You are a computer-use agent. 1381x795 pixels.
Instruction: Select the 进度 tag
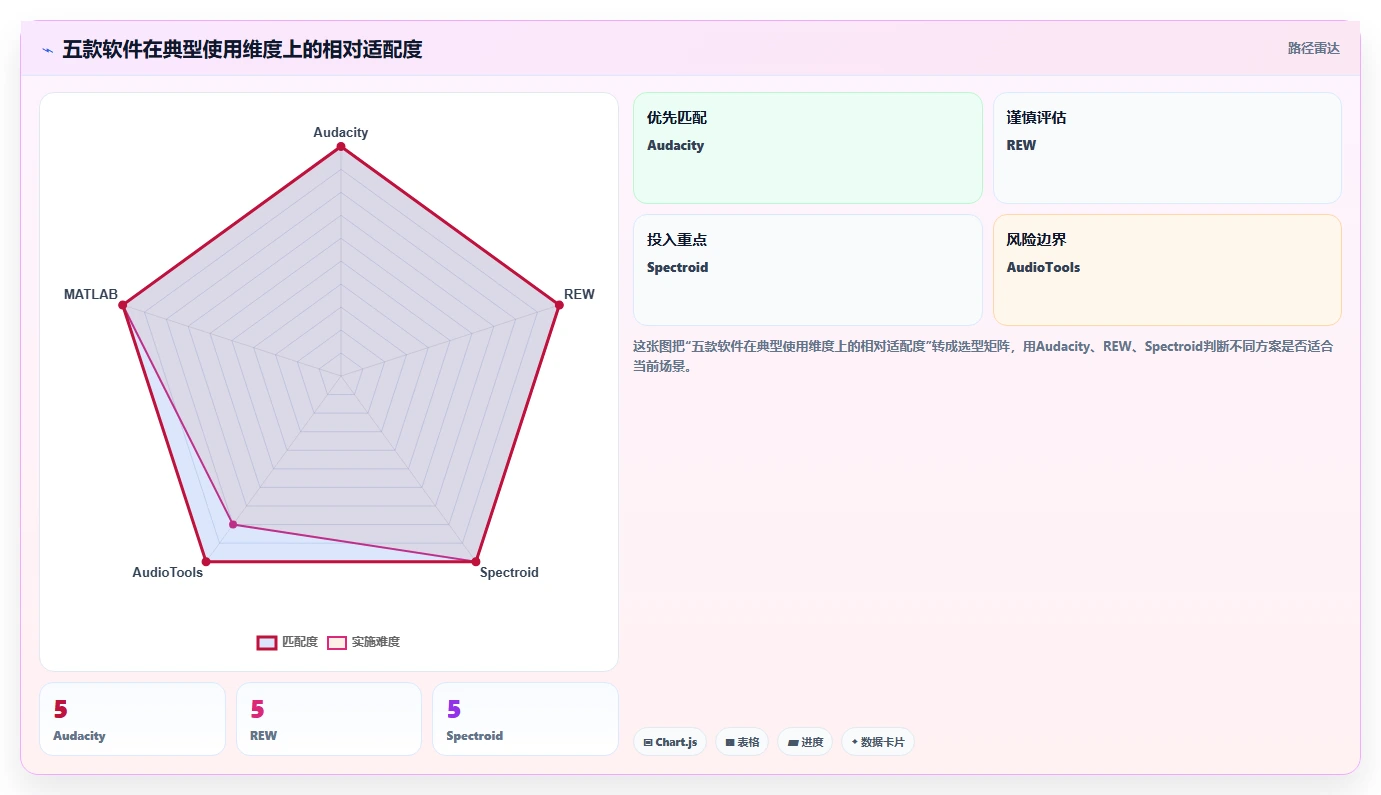(805, 742)
